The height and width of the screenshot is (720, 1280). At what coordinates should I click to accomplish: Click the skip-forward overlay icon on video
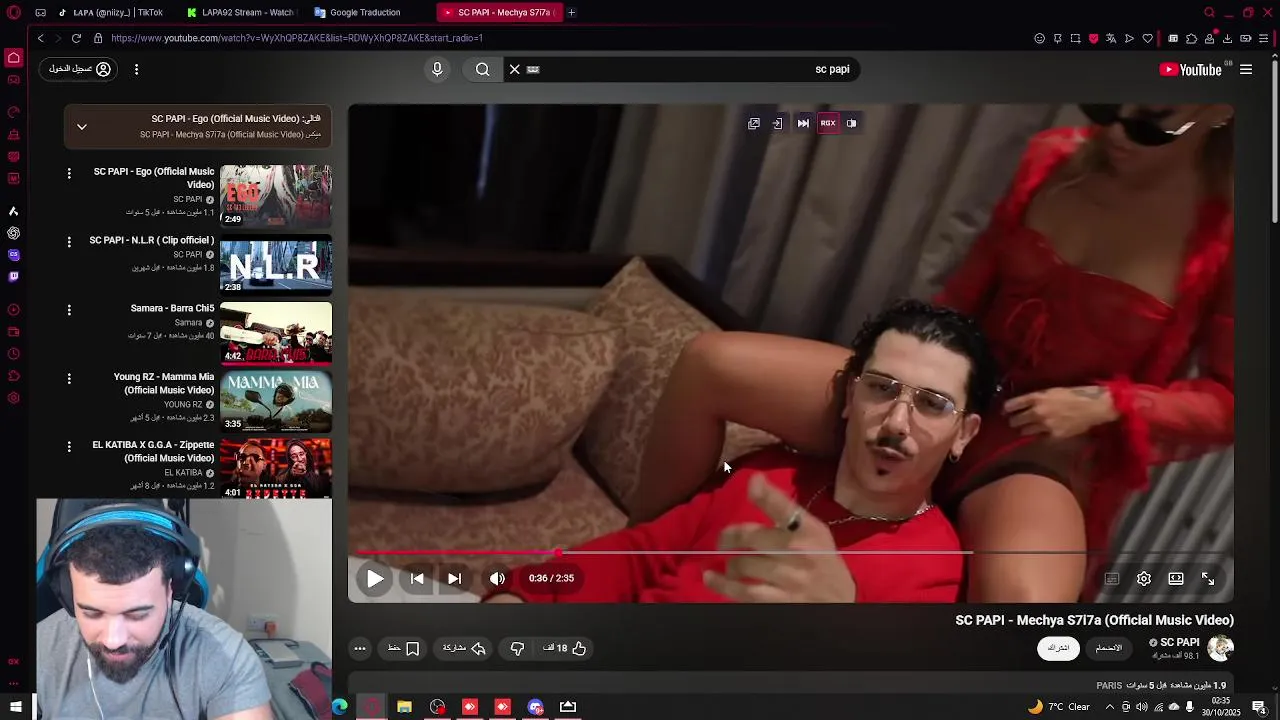pos(803,123)
